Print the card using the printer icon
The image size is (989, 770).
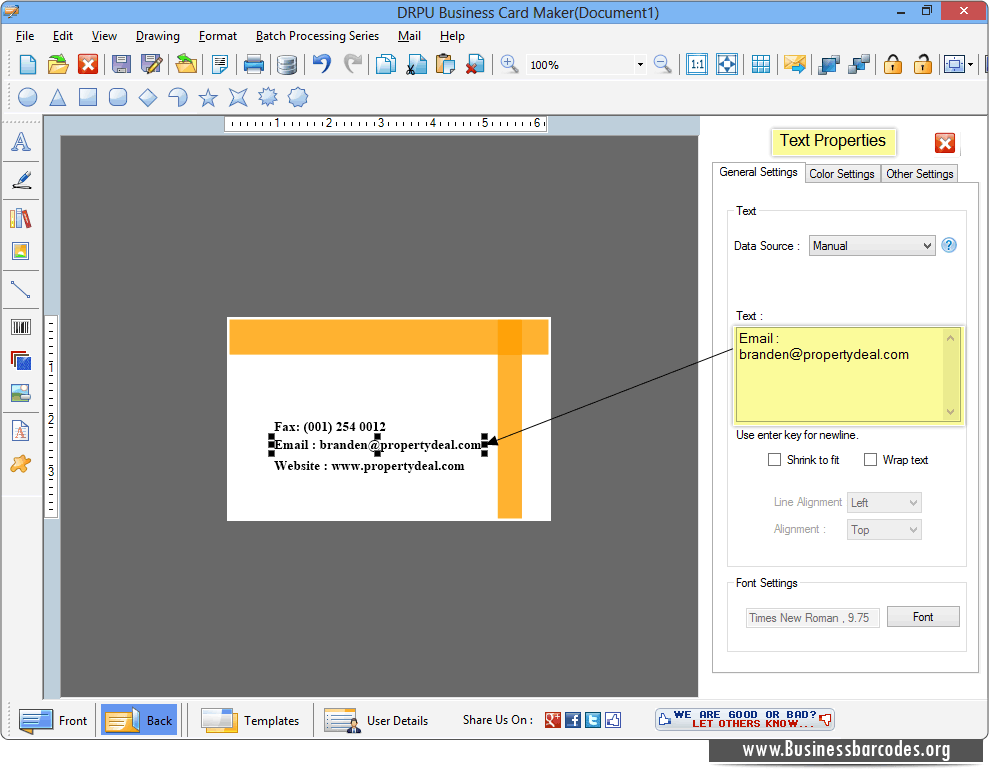pos(254,64)
